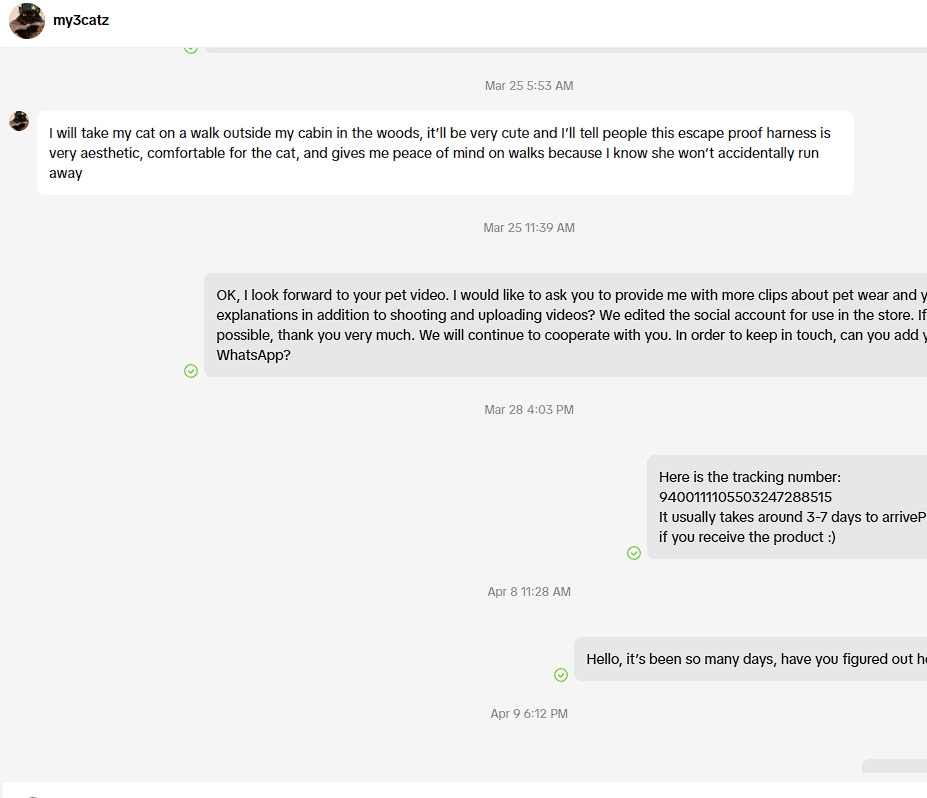Click read checkmark beside 'Hello, it's been' message

(561, 675)
